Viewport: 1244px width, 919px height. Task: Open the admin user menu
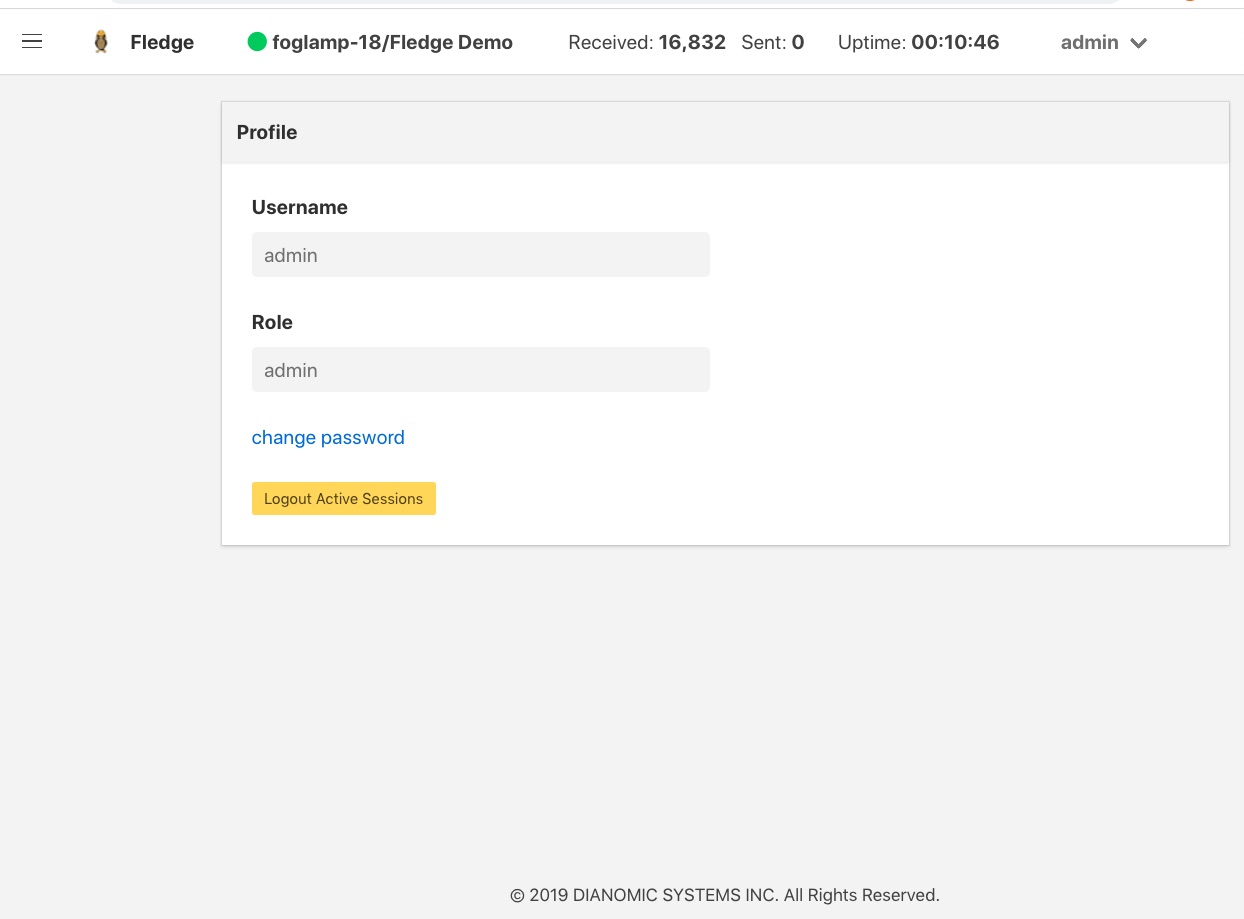(x=1090, y=42)
